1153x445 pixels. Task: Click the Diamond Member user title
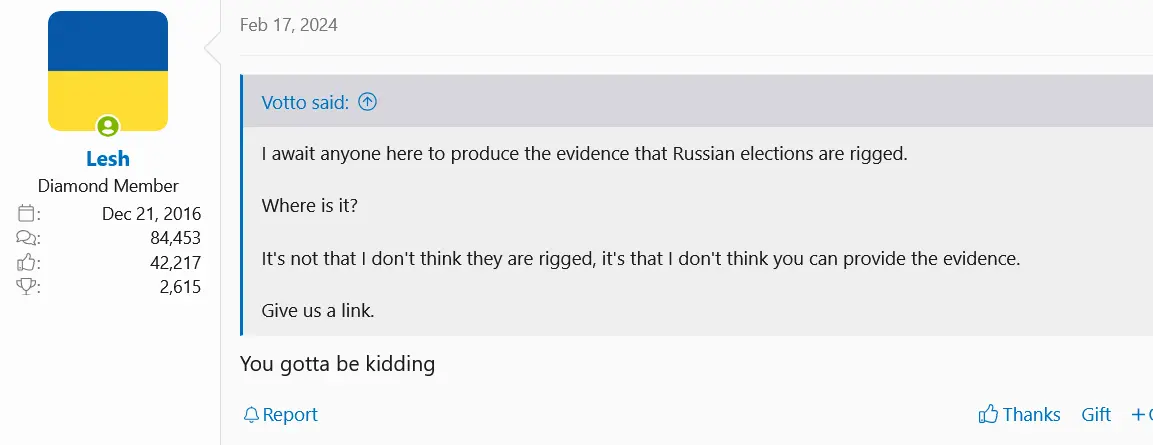click(x=108, y=186)
